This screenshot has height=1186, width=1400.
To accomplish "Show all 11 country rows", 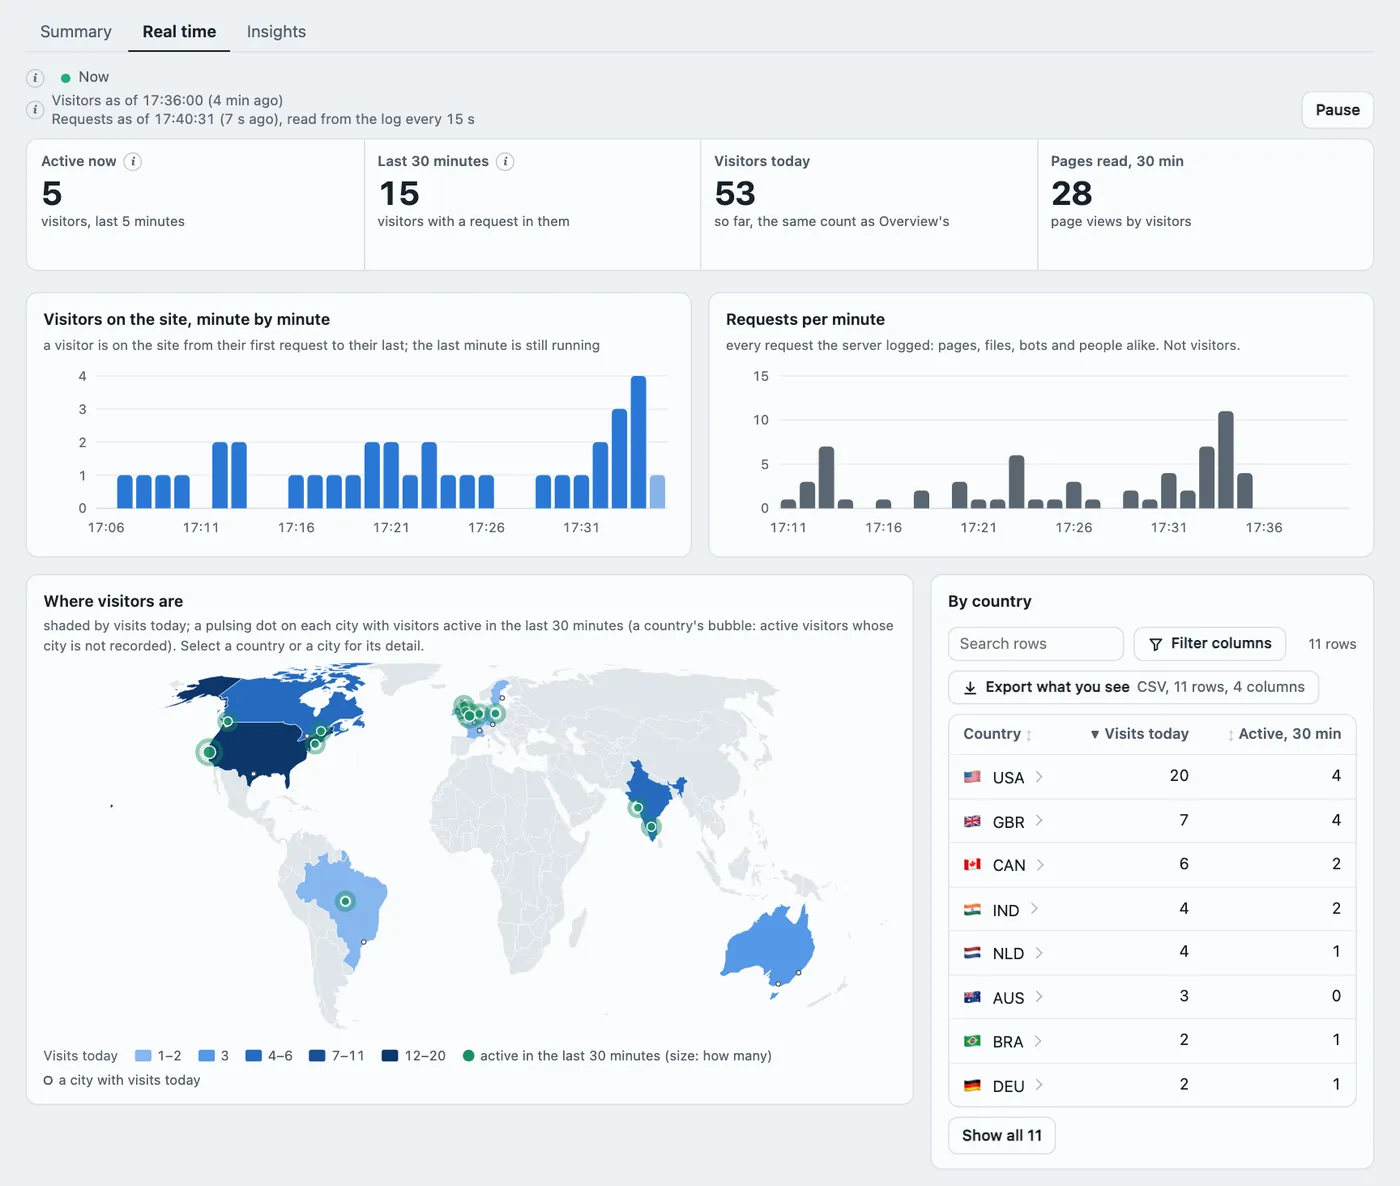I will click(x=1001, y=1136).
